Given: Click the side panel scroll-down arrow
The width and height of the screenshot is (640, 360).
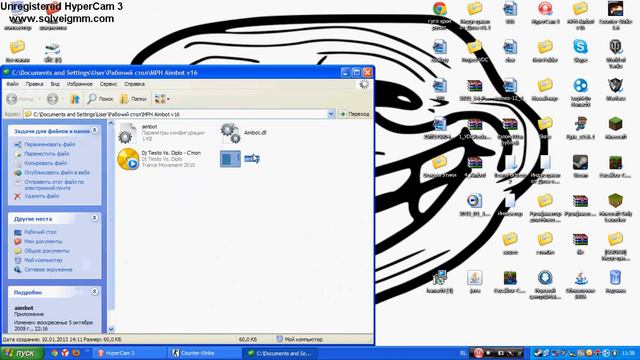Looking at the screenshot, I should [x=111, y=329].
